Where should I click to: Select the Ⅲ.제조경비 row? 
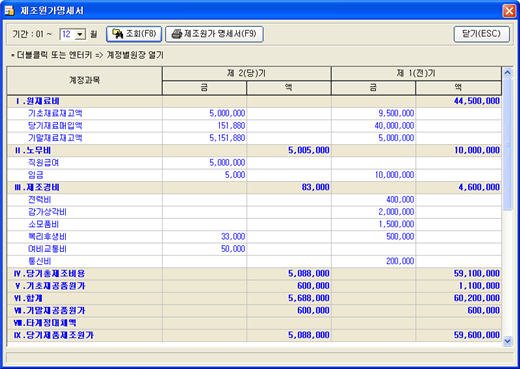coord(254,187)
